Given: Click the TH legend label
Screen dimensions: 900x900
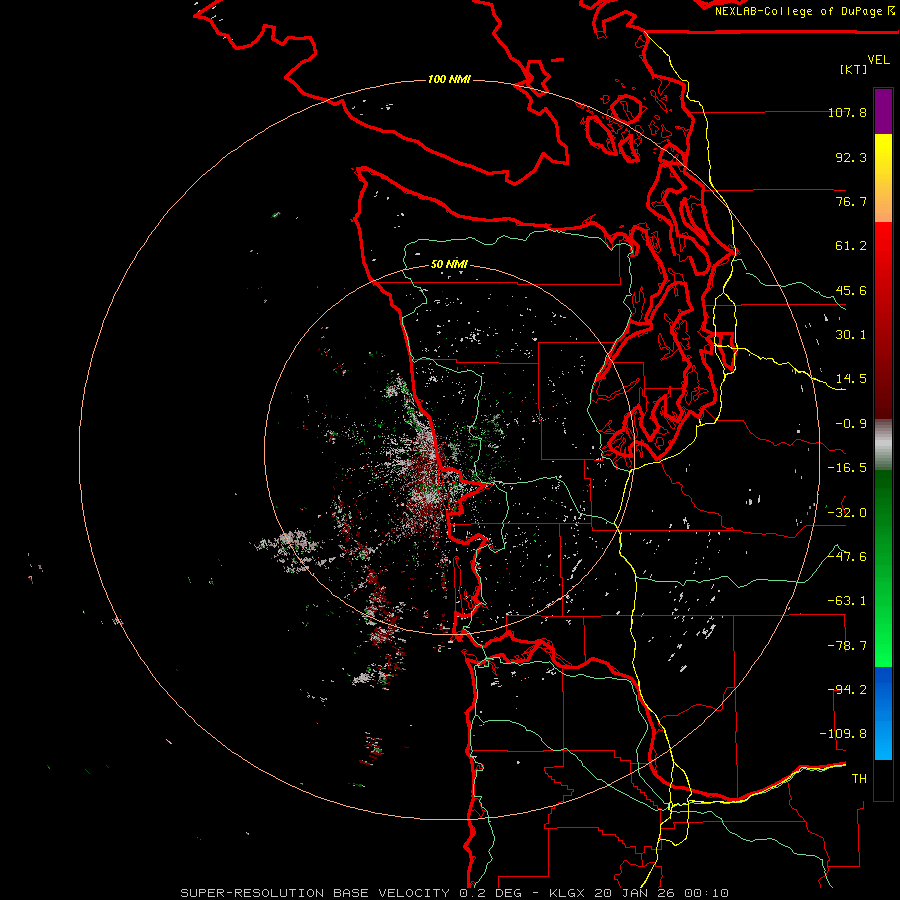Looking at the screenshot, I should pos(859,779).
